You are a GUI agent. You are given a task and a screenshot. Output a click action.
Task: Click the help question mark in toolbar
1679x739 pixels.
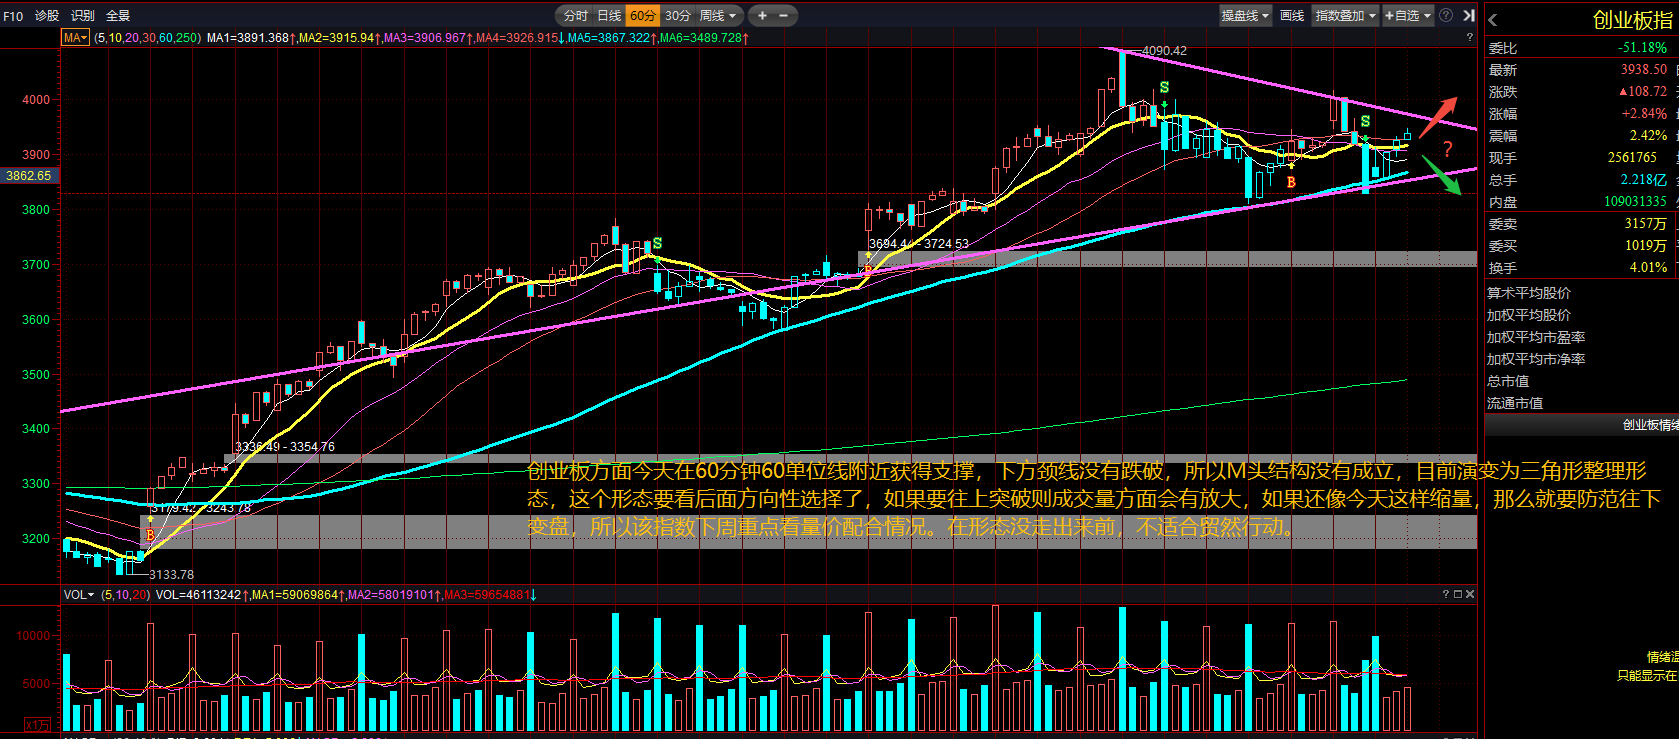click(1446, 16)
